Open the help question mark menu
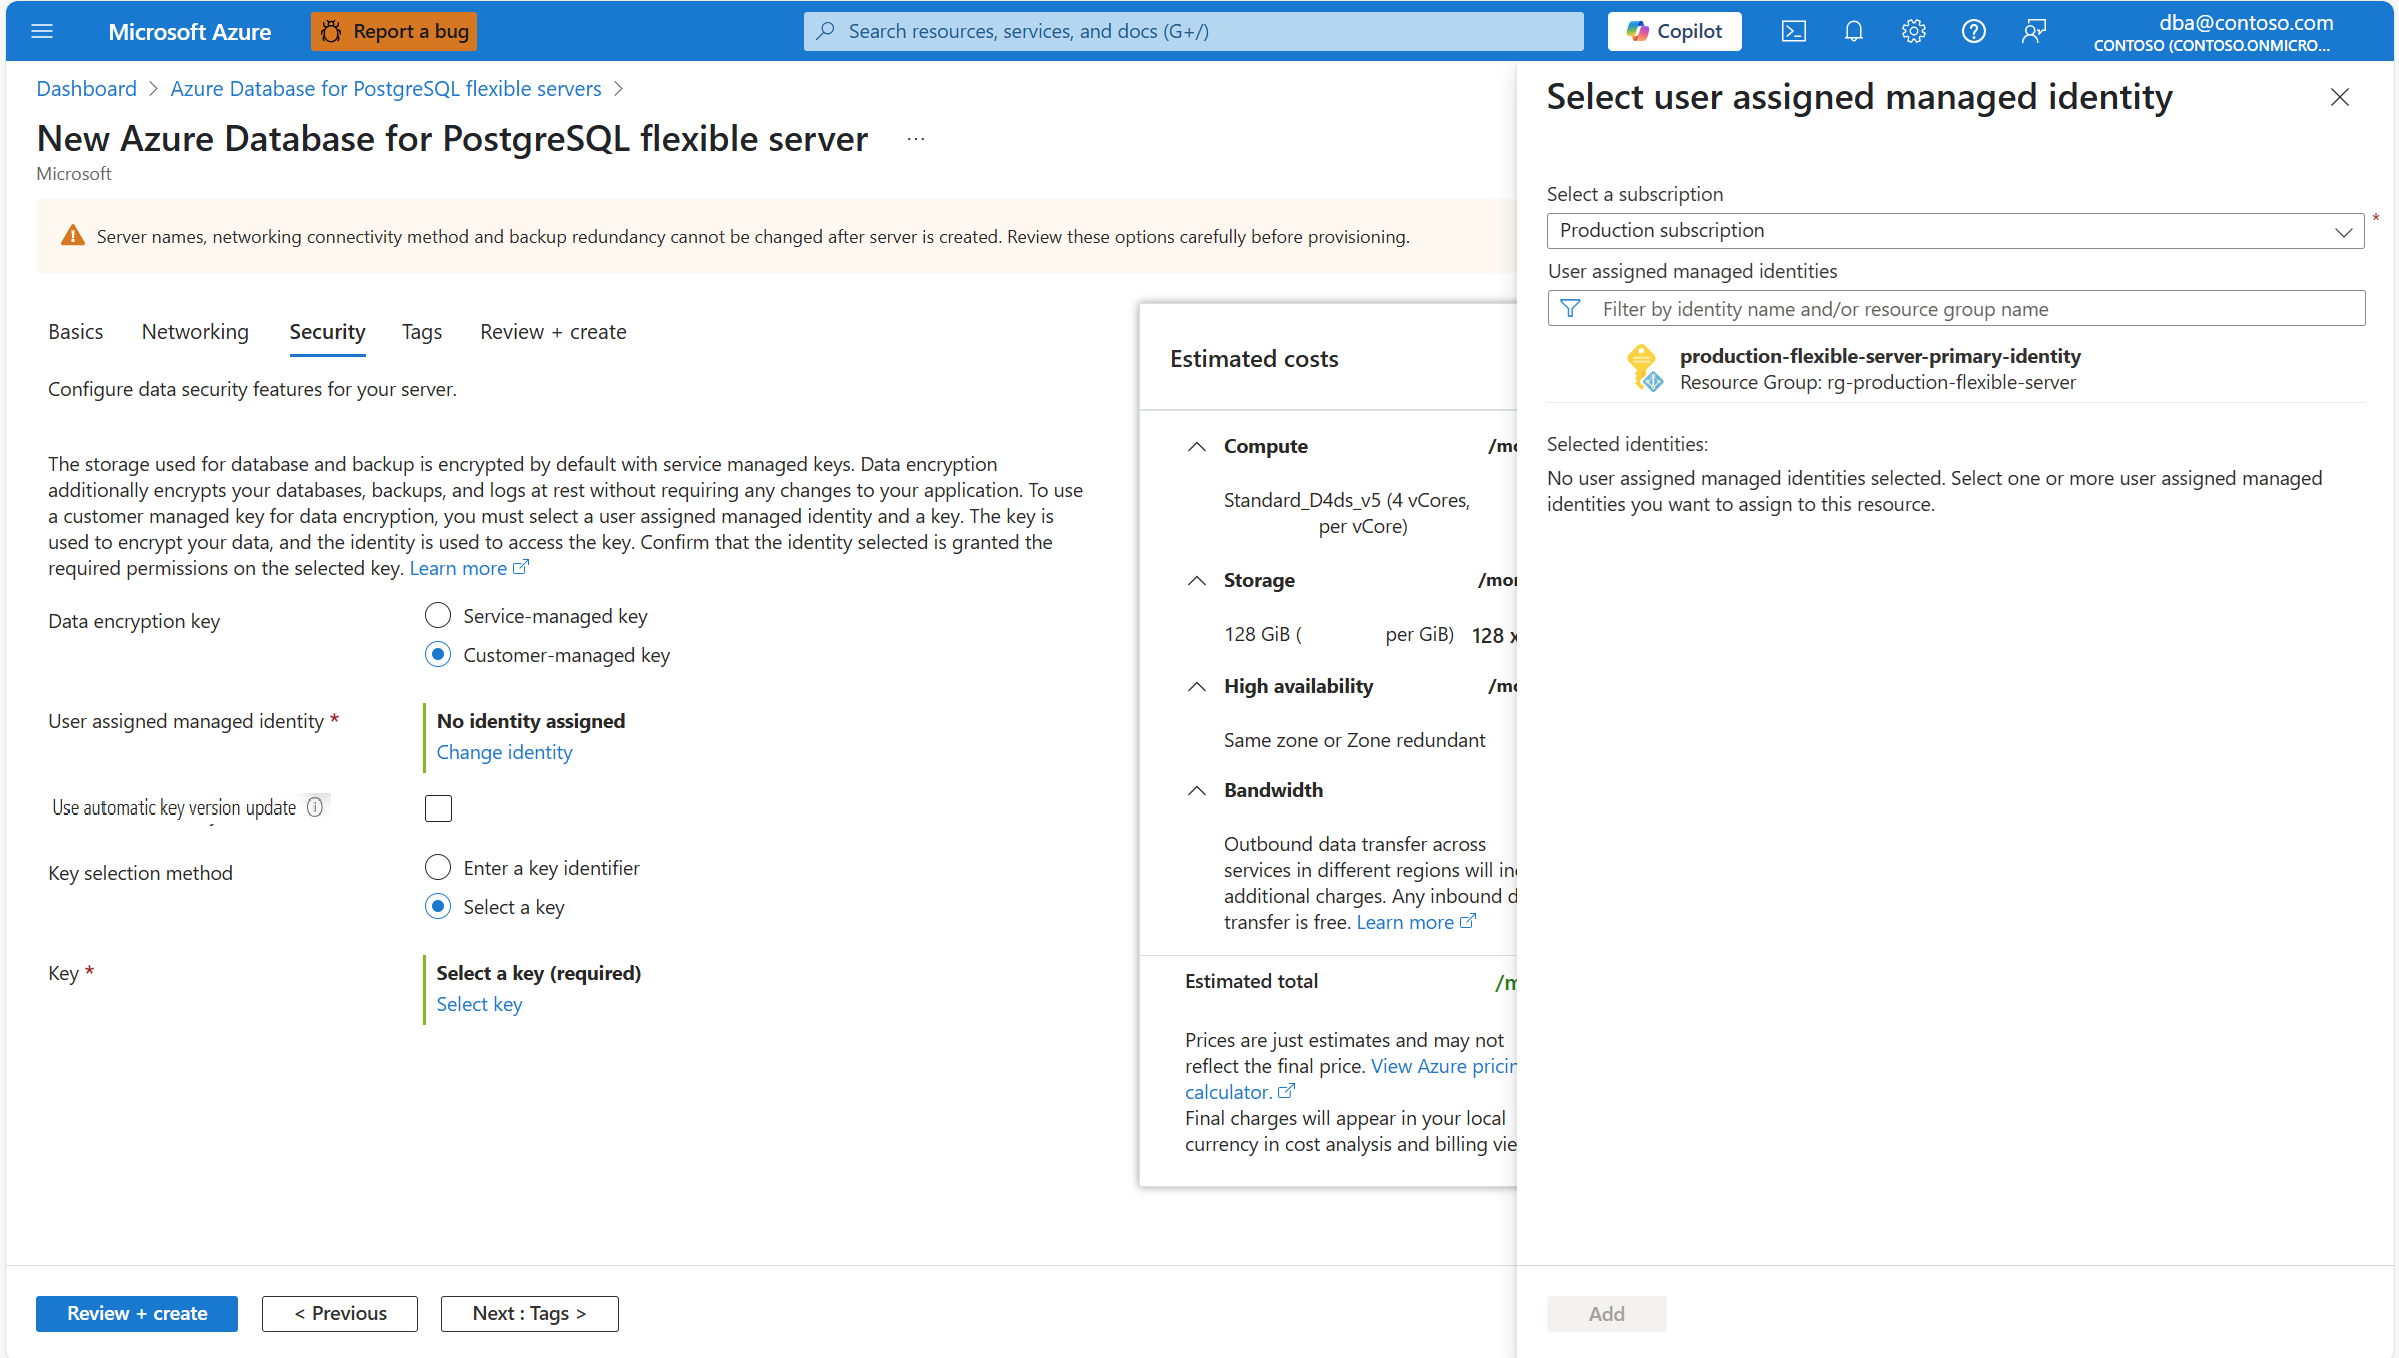 tap(1973, 31)
